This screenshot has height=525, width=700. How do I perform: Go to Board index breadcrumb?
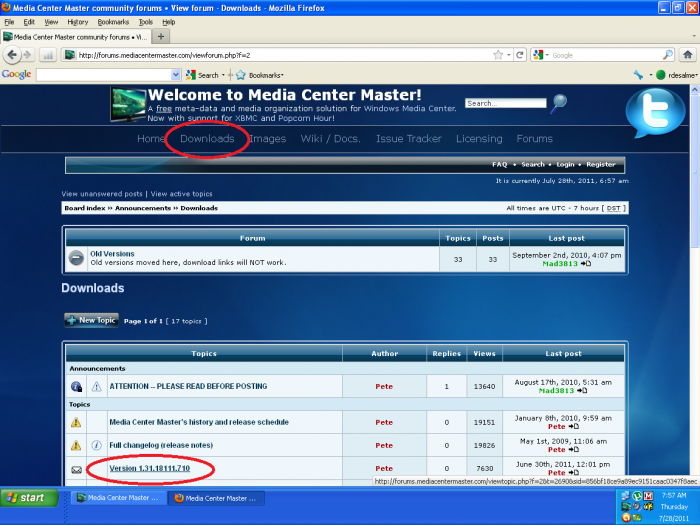click(x=85, y=208)
